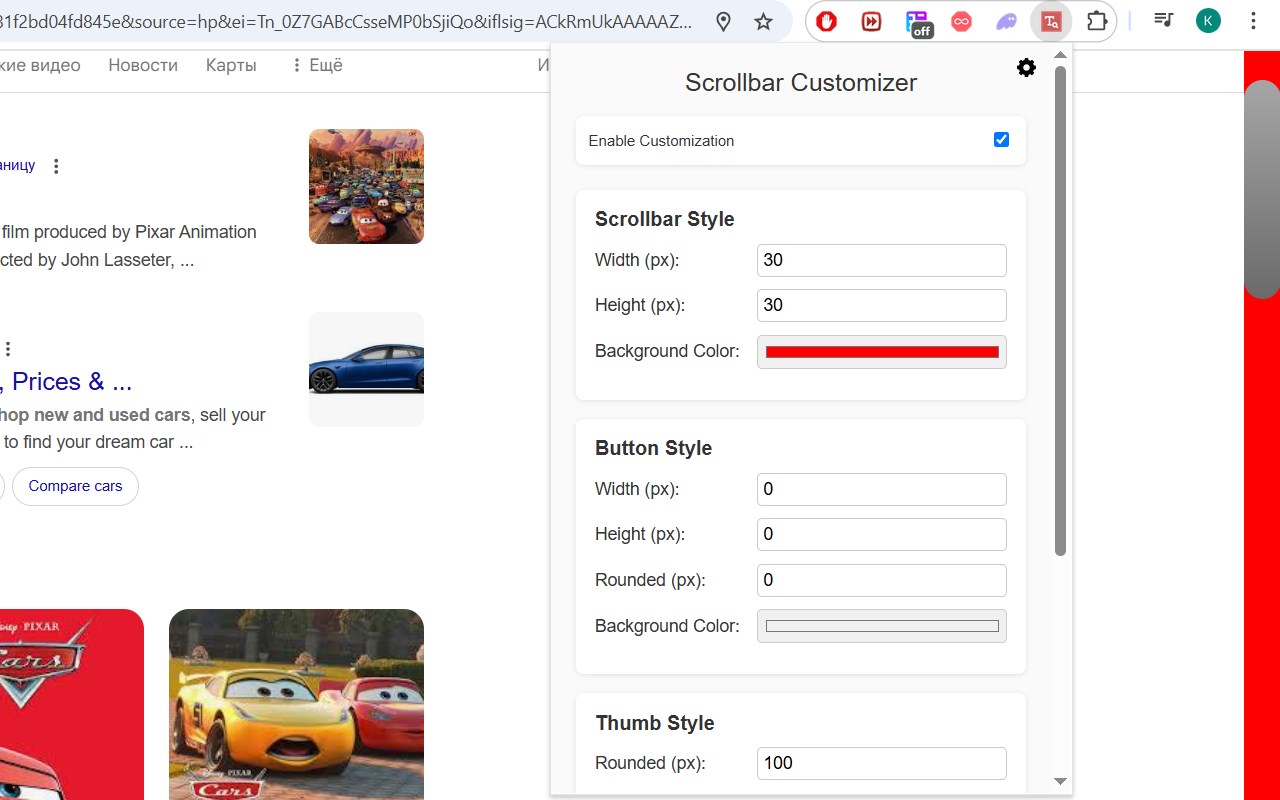The height and width of the screenshot is (800, 1280).
Task: Open the red stop-hand ad blocker extension
Action: 826,21
